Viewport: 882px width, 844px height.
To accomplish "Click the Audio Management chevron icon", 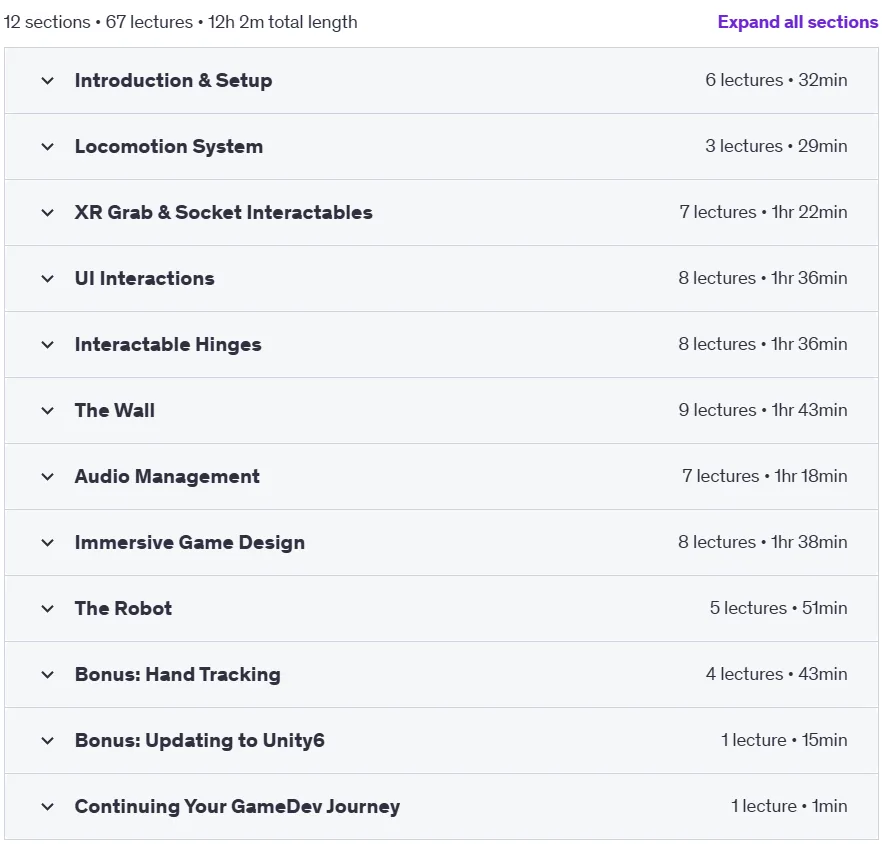I will [x=48, y=477].
